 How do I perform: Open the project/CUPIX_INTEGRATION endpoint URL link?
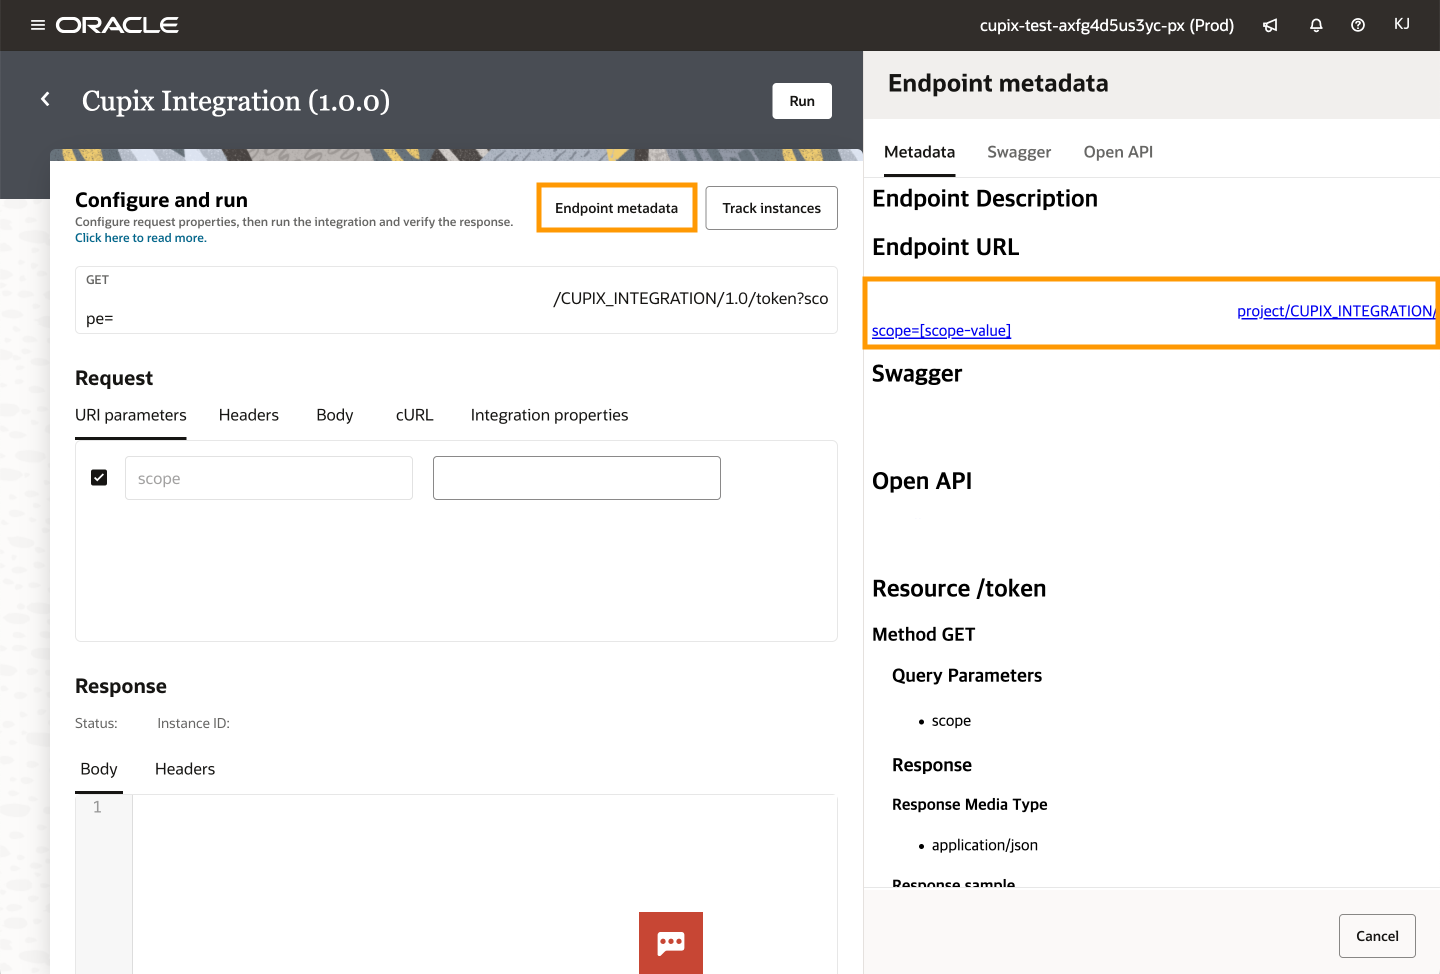coord(1336,311)
